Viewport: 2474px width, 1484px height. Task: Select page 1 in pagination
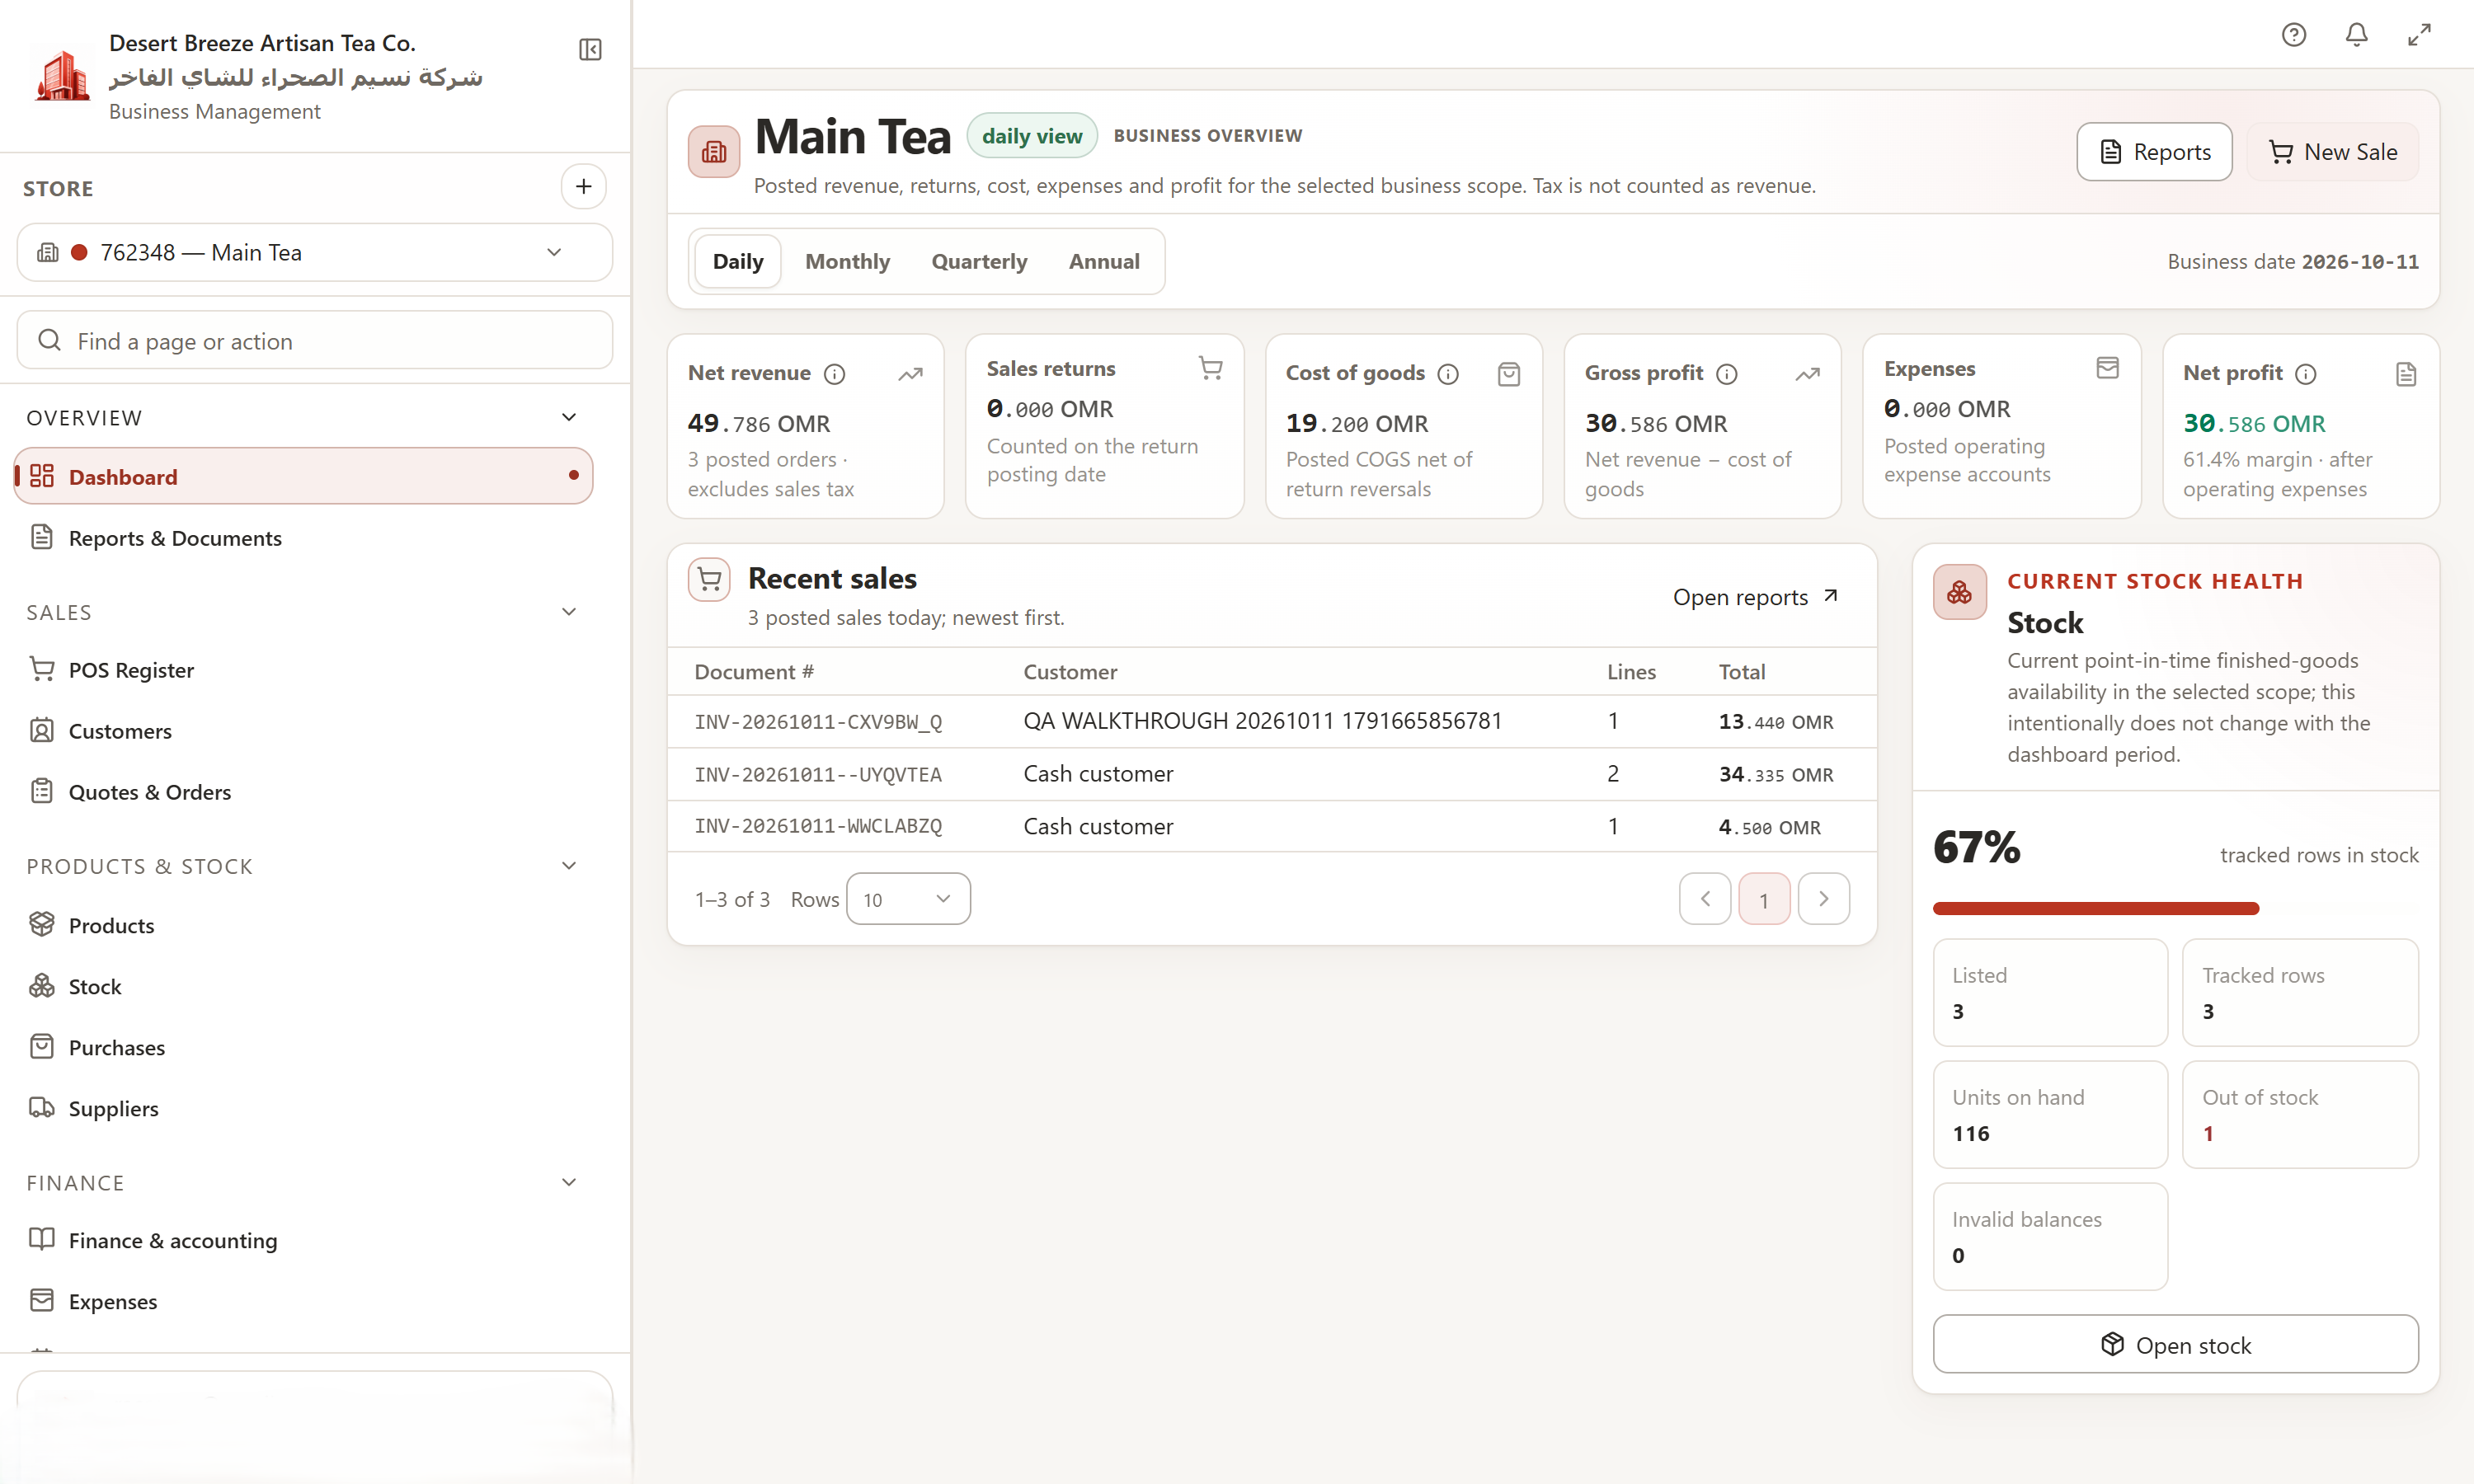1764,899
